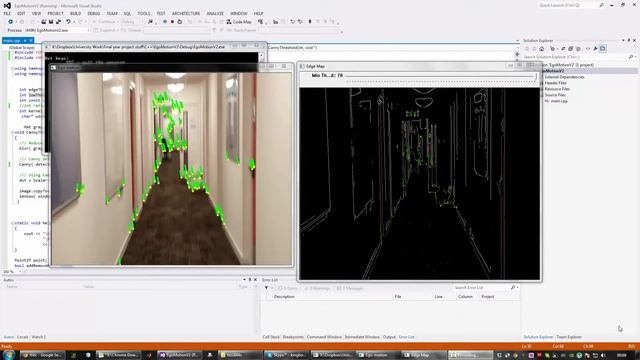Click the Skype taskbar button

click(x=286, y=355)
